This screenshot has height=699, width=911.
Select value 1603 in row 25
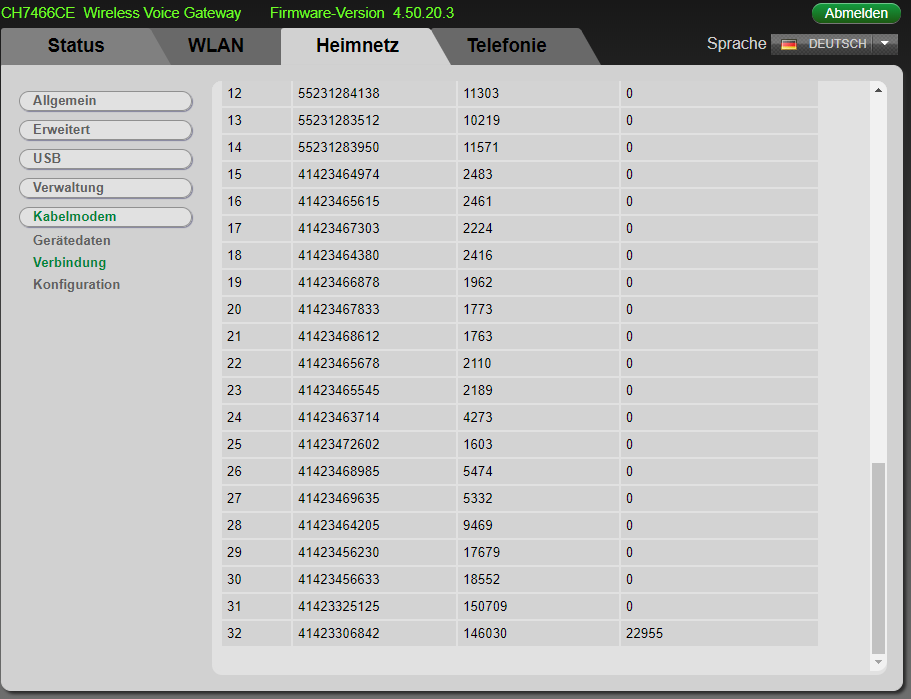pyautogui.click(x=478, y=445)
